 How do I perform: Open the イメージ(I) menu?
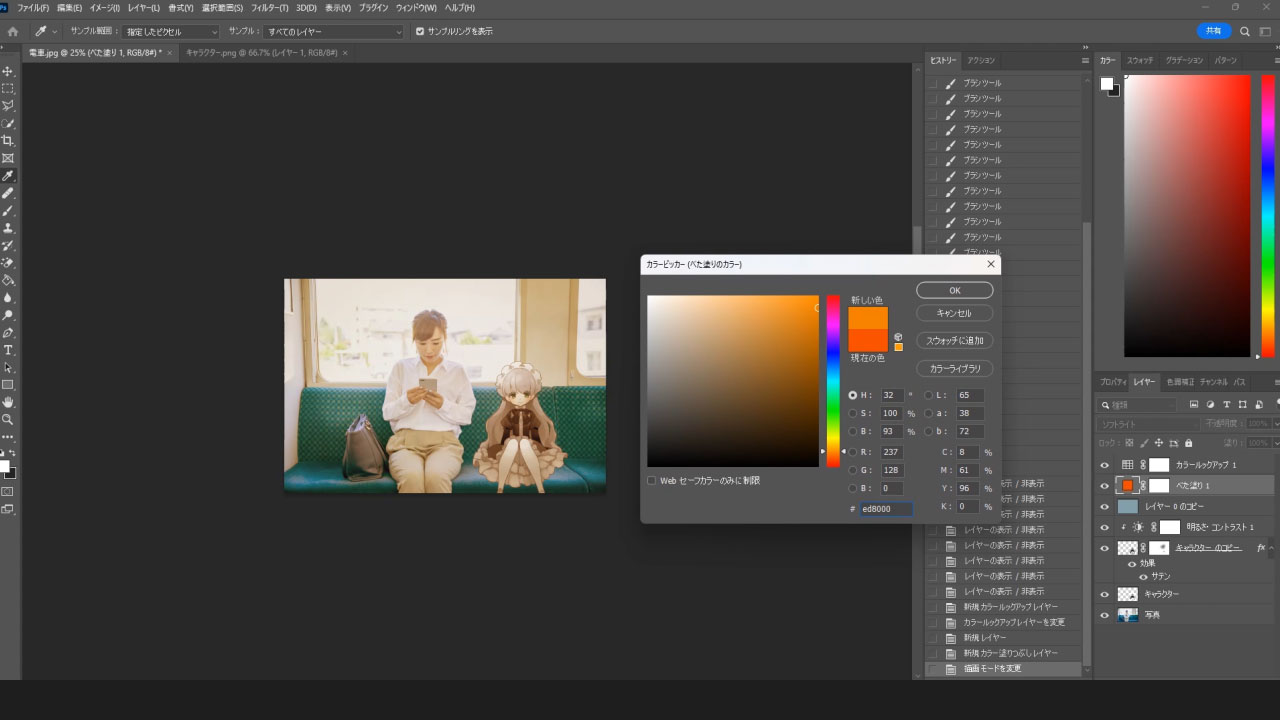tap(105, 8)
